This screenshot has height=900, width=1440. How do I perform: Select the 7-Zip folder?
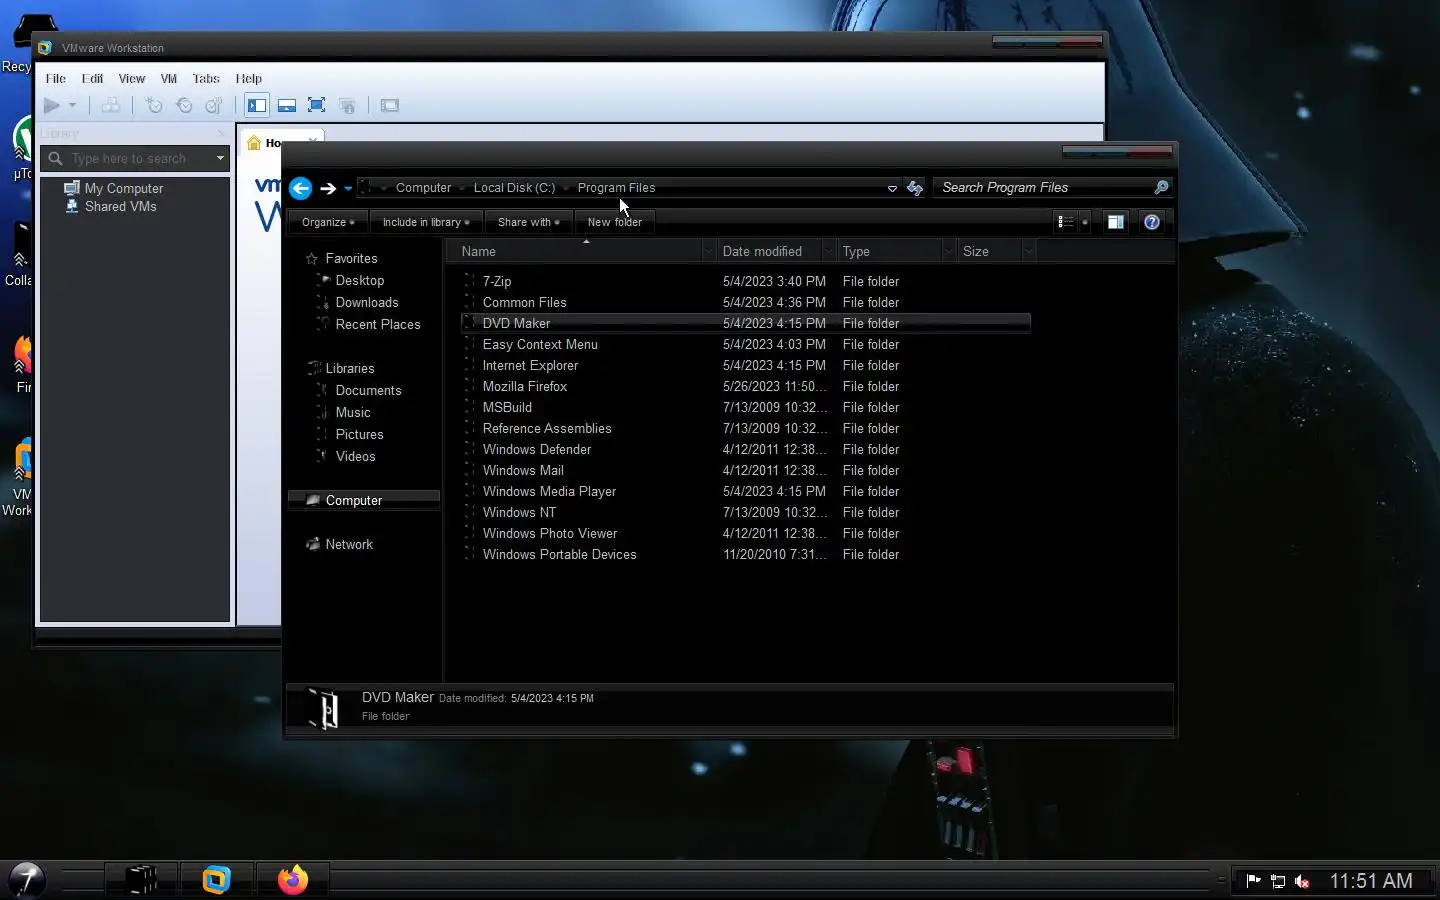tap(745, 282)
